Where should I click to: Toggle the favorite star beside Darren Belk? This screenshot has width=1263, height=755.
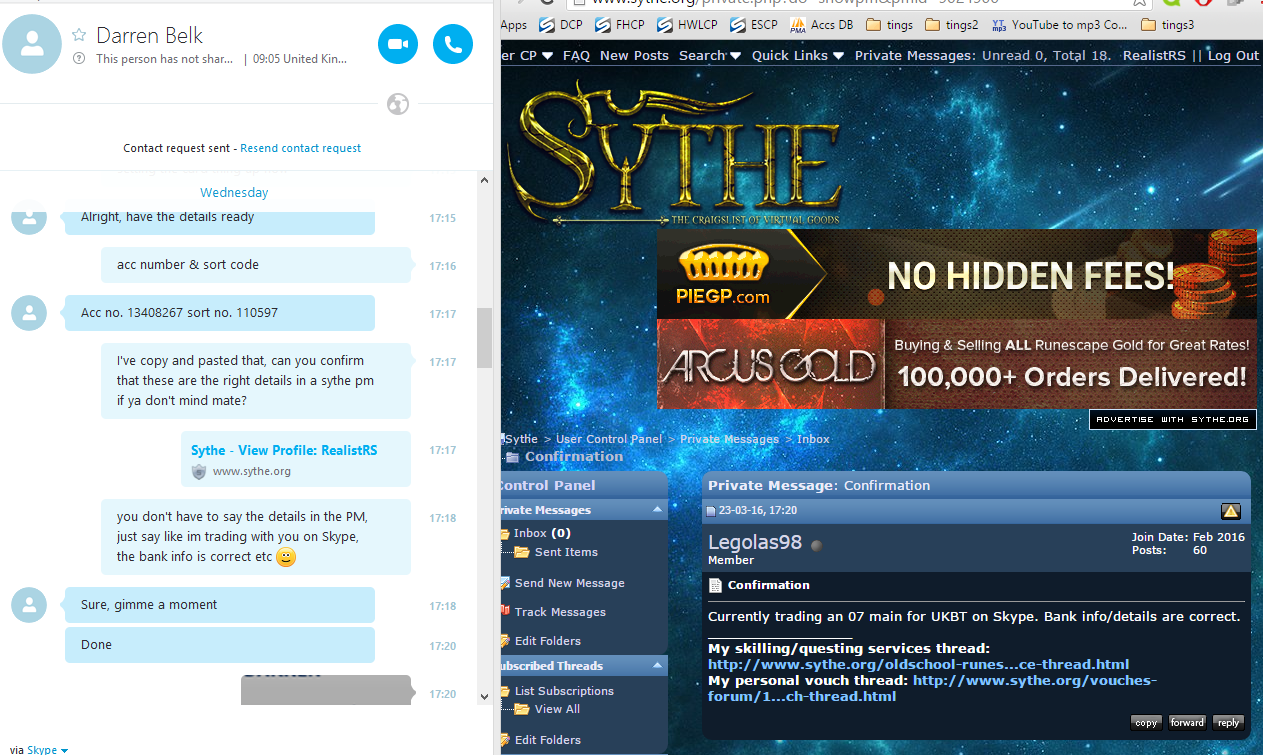pyautogui.click(x=79, y=35)
